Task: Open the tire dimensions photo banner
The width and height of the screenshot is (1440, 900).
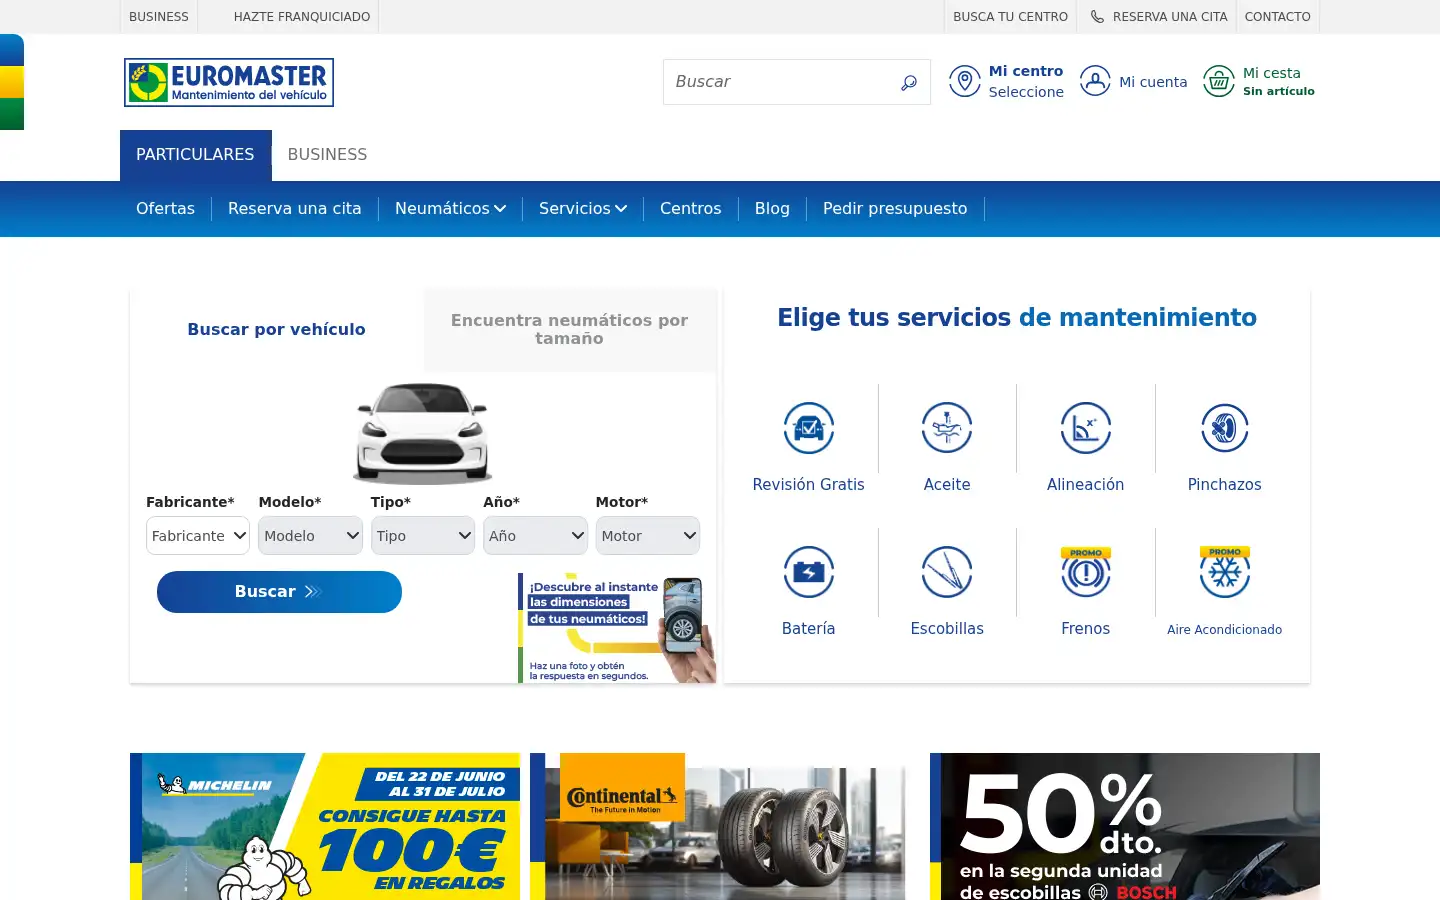Action: pos(617,628)
